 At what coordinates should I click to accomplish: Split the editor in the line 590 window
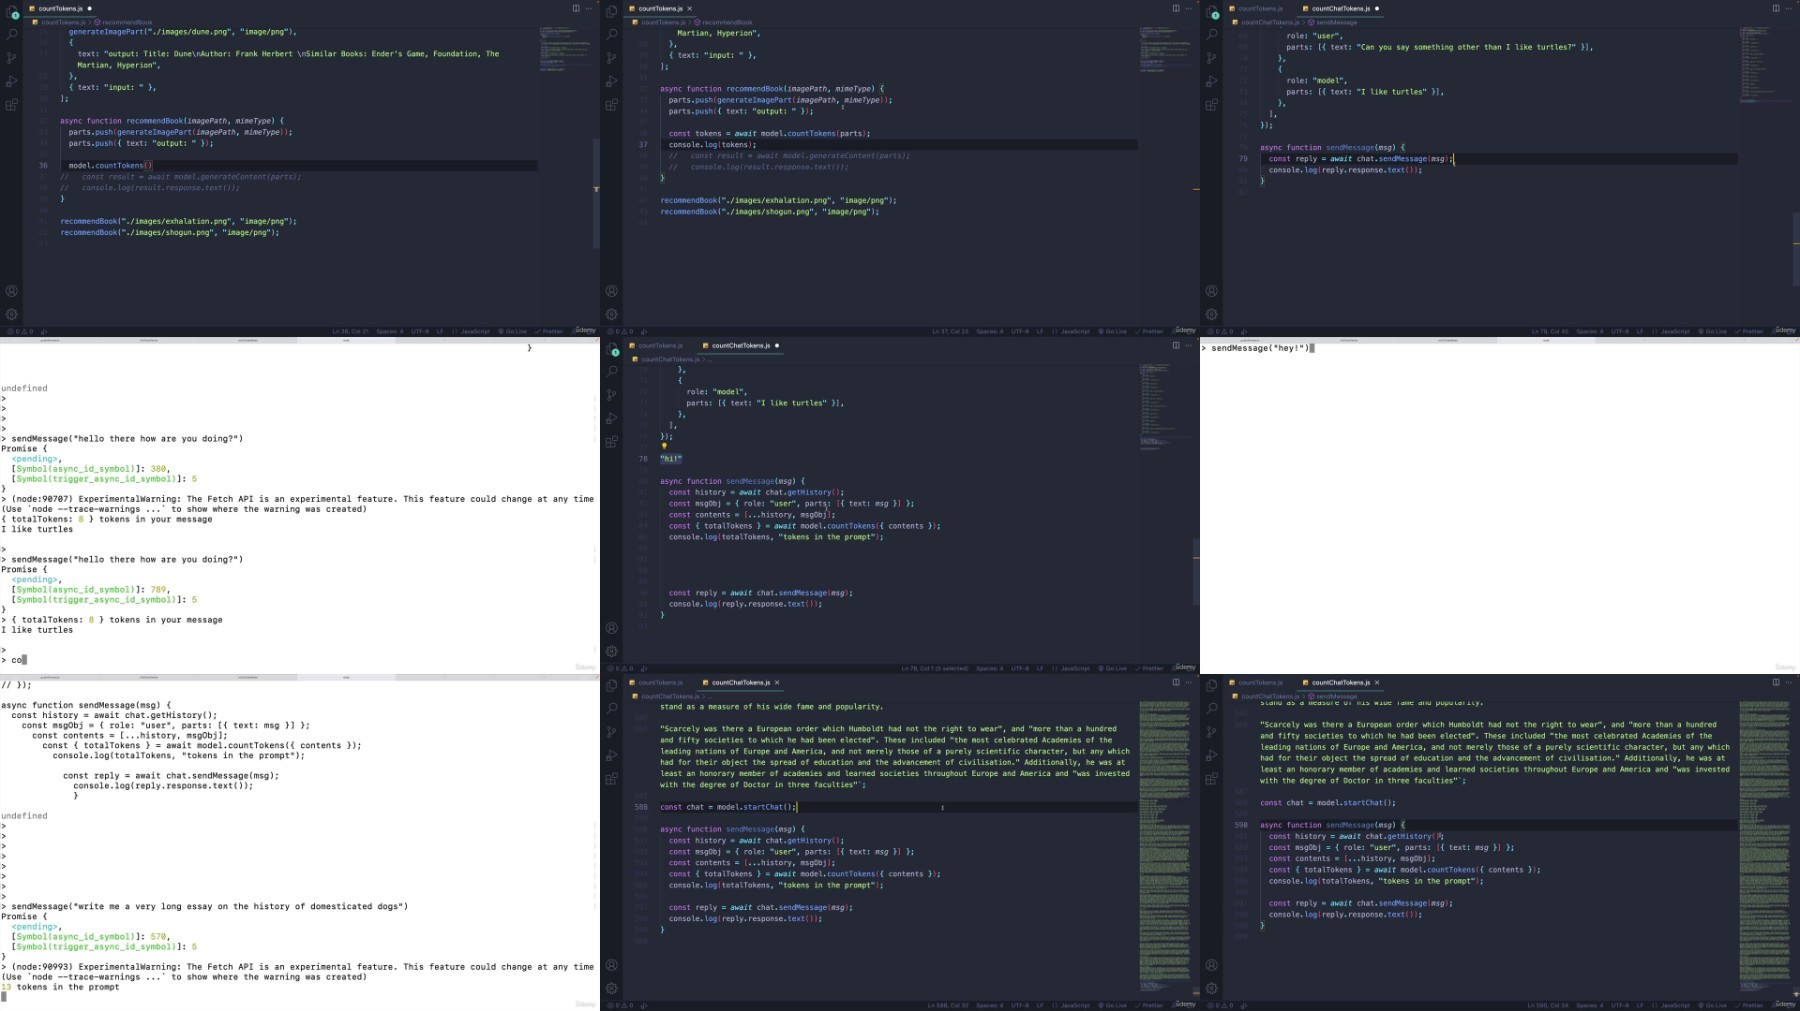tap(1776, 682)
